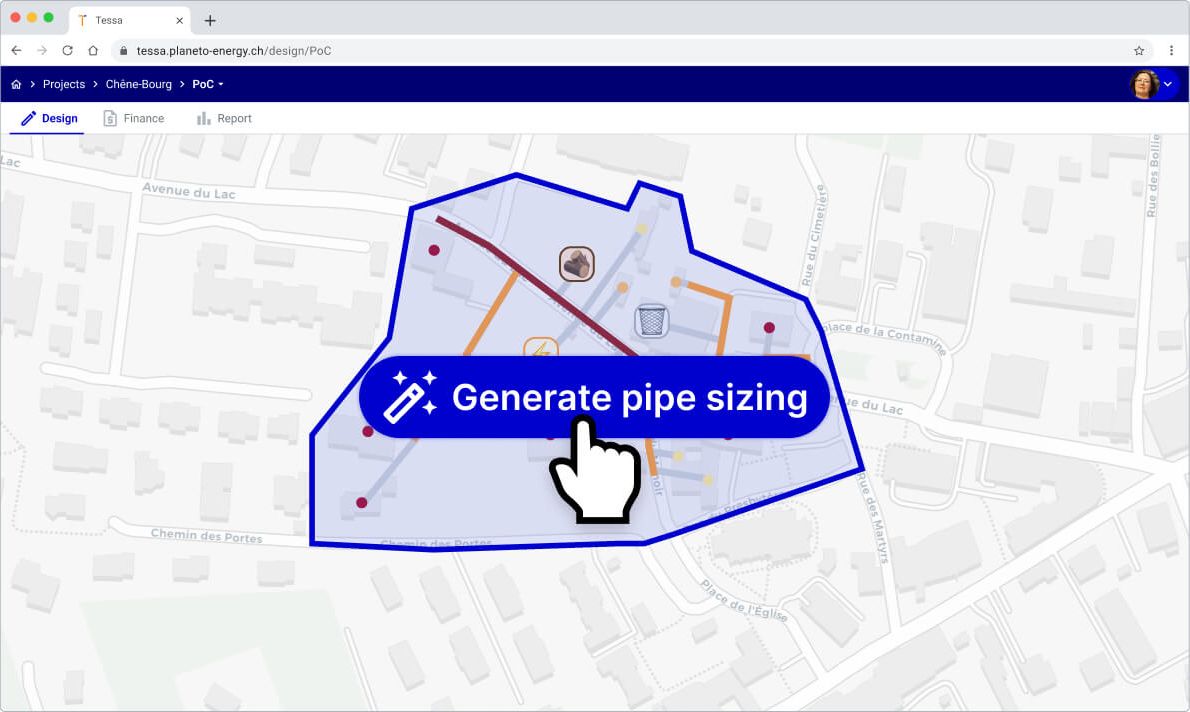This screenshot has height=712, width=1190.
Task: Click the red node near Place de la Contamine
Action: click(769, 327)
